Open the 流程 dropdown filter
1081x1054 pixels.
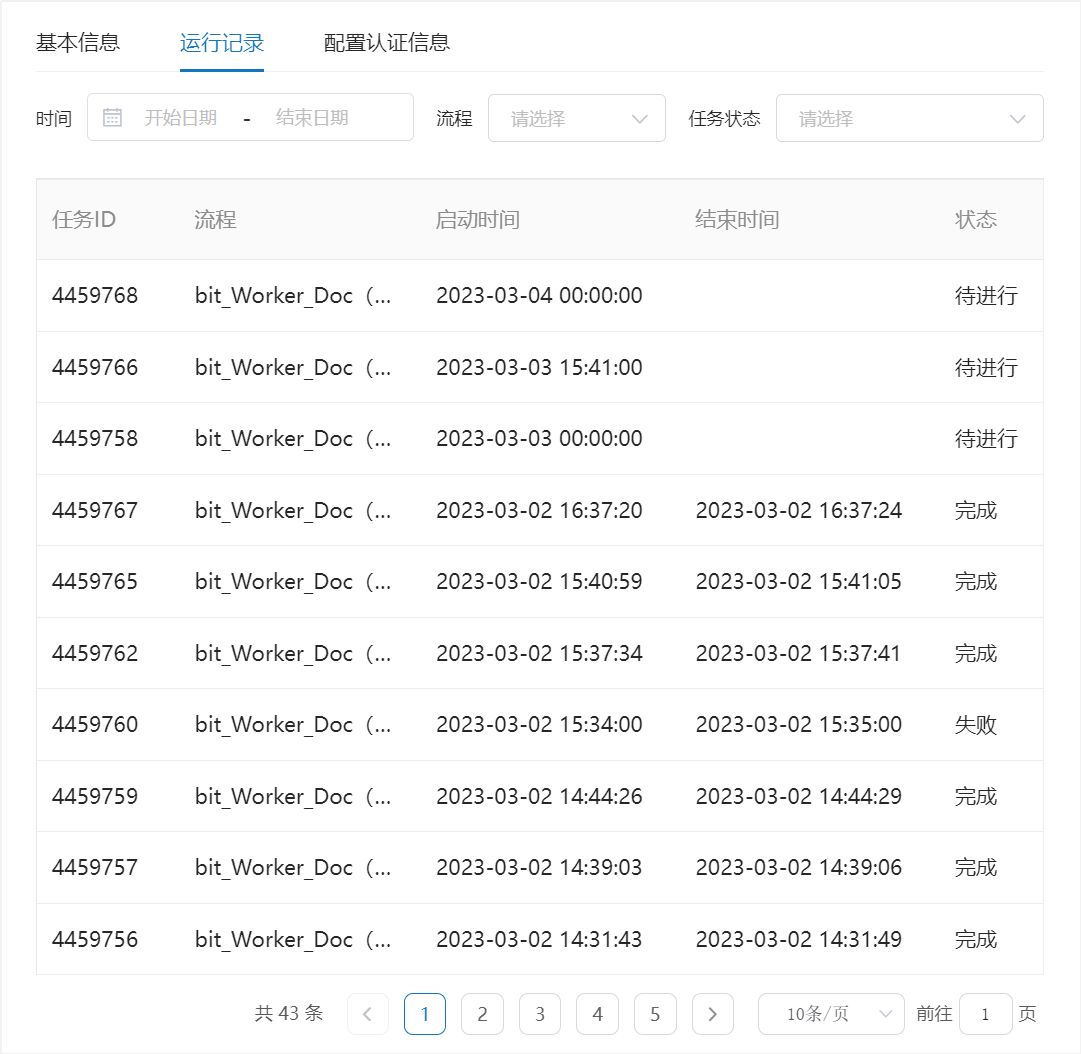576,118
